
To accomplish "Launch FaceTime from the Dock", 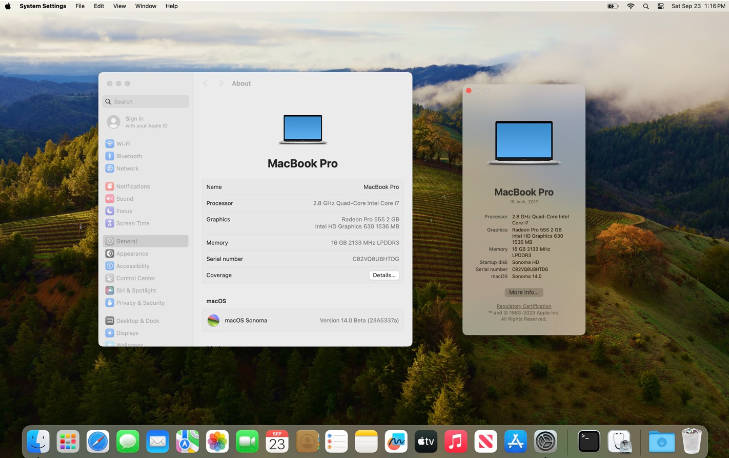I will click(247, 441).
